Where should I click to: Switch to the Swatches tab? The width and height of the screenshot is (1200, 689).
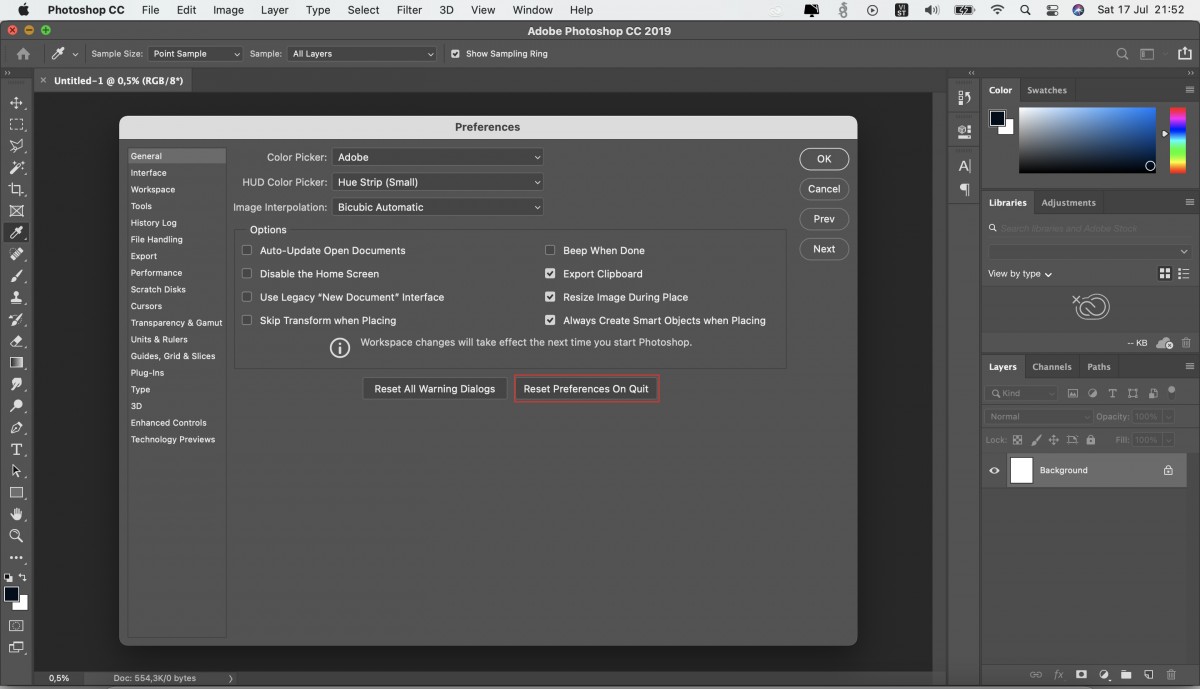[1047, 90]
